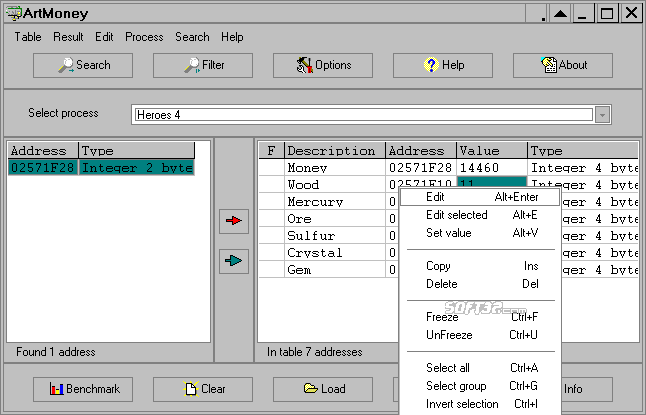Screen dimensions: 646x415
Task: Run Benchmark from the bottom toolbar
Action: tap(83, 389)
